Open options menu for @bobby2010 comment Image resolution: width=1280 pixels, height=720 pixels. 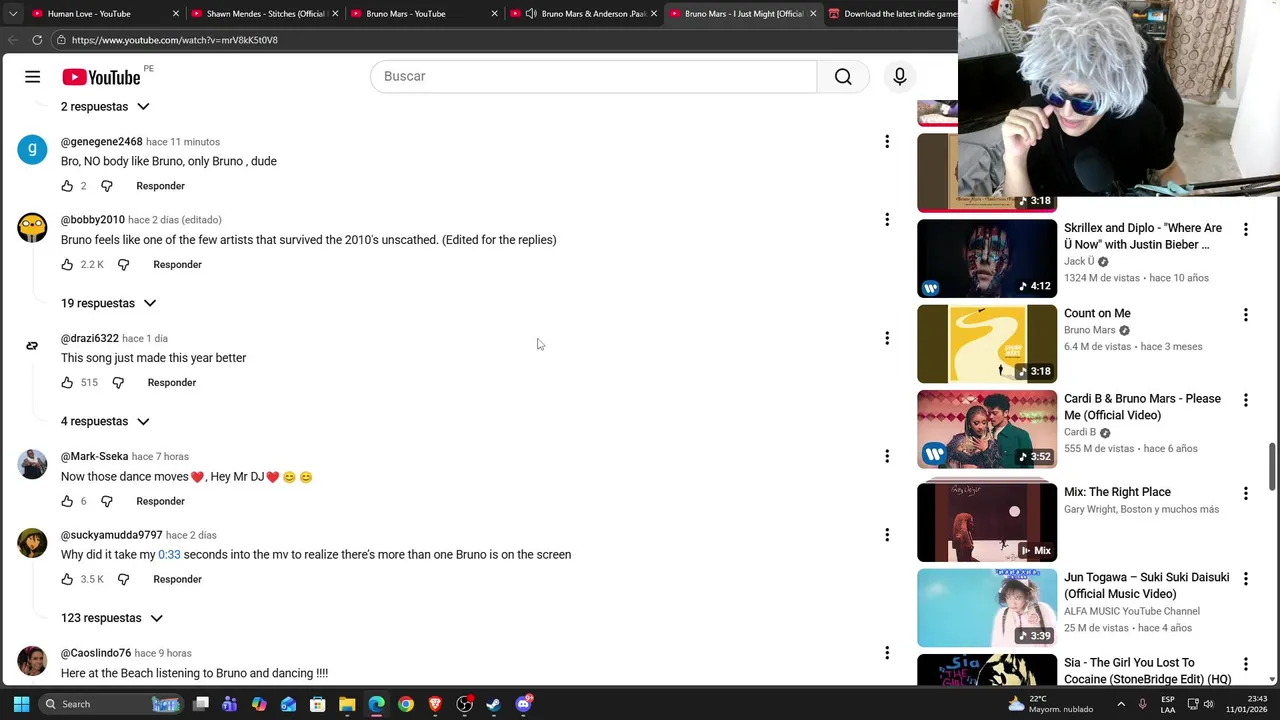click(886, 220)
